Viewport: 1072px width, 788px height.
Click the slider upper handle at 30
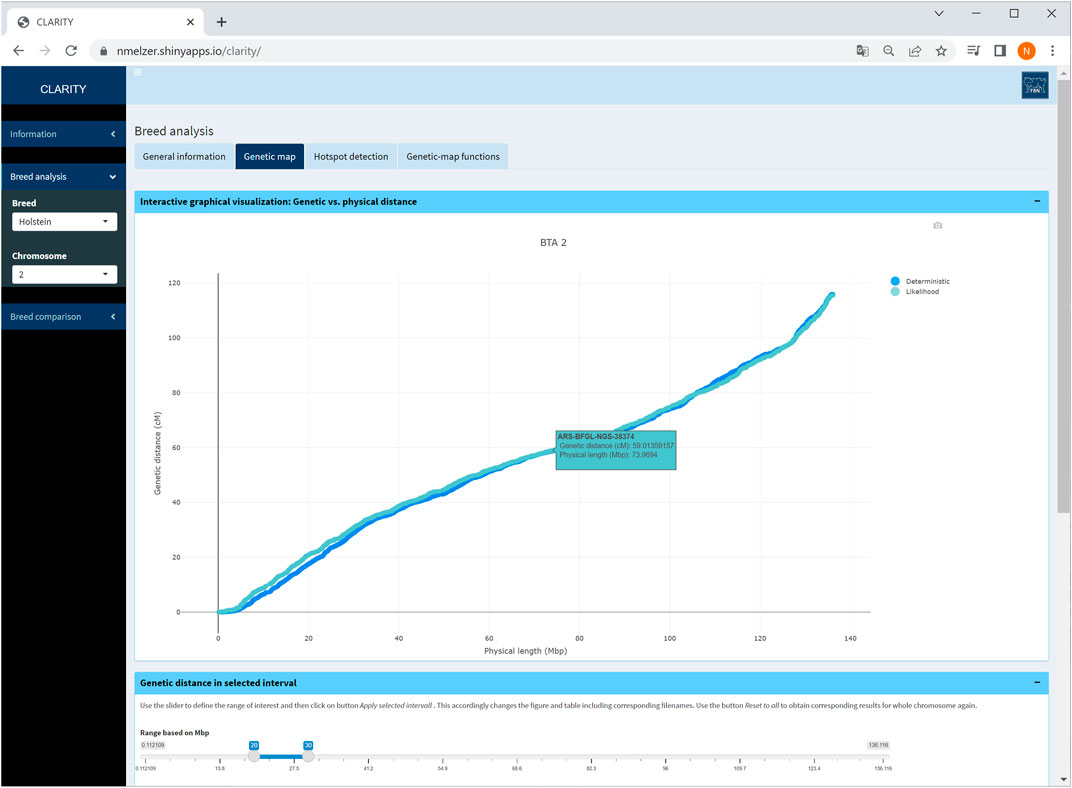[x=308, y=757]
